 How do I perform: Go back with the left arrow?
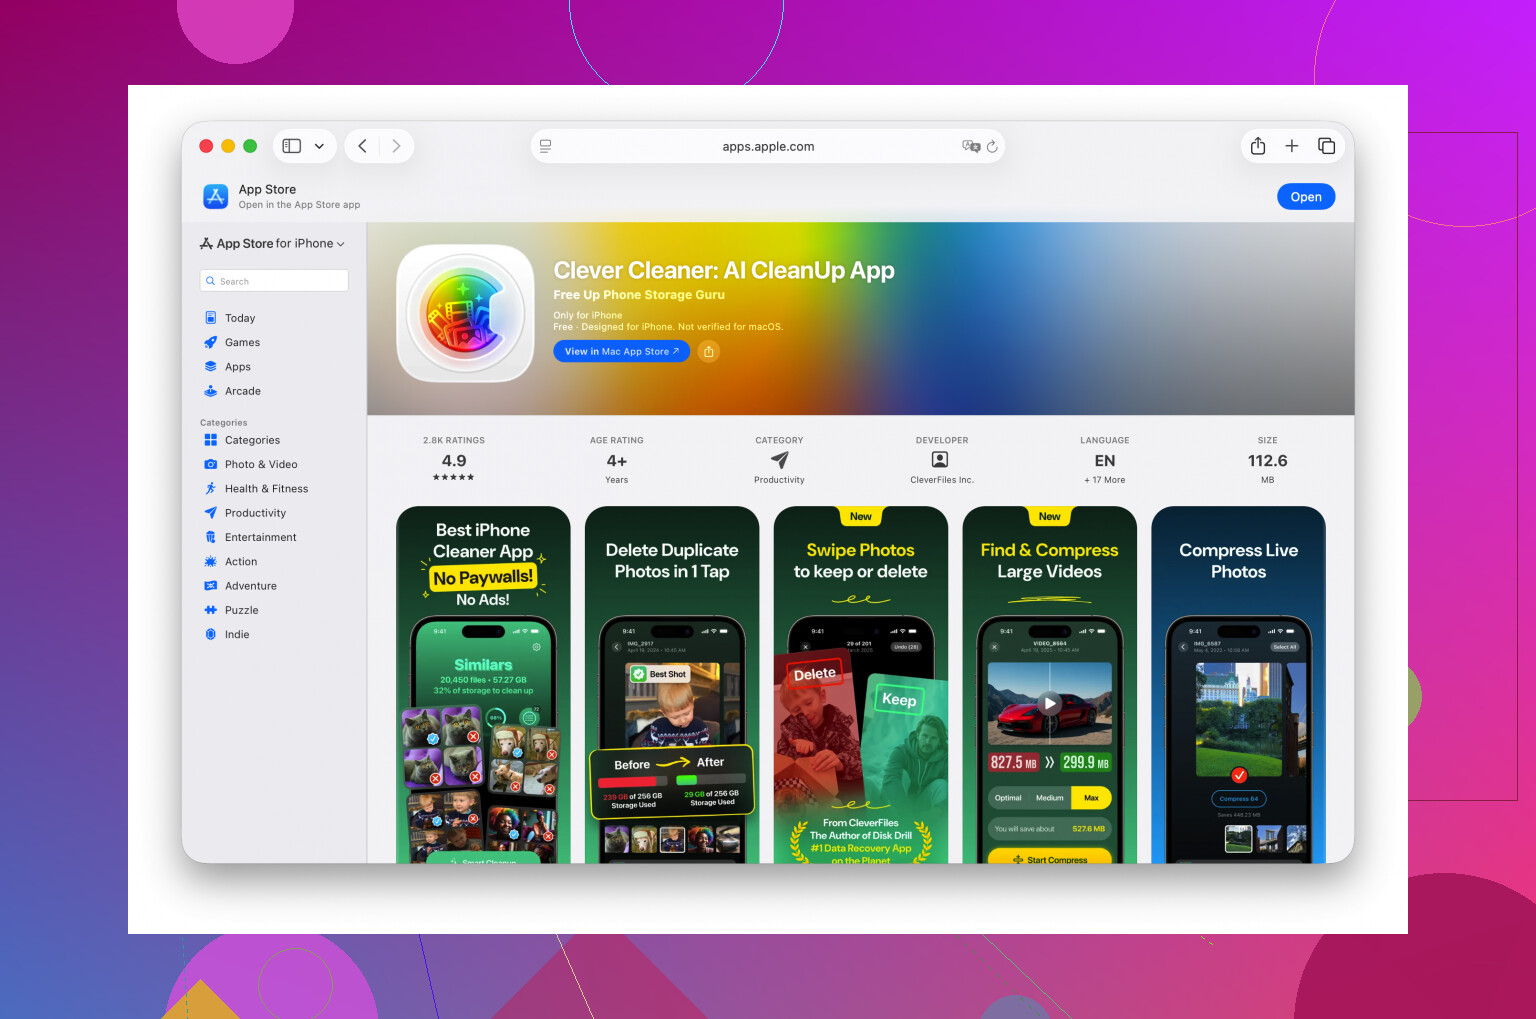(362, 146)
